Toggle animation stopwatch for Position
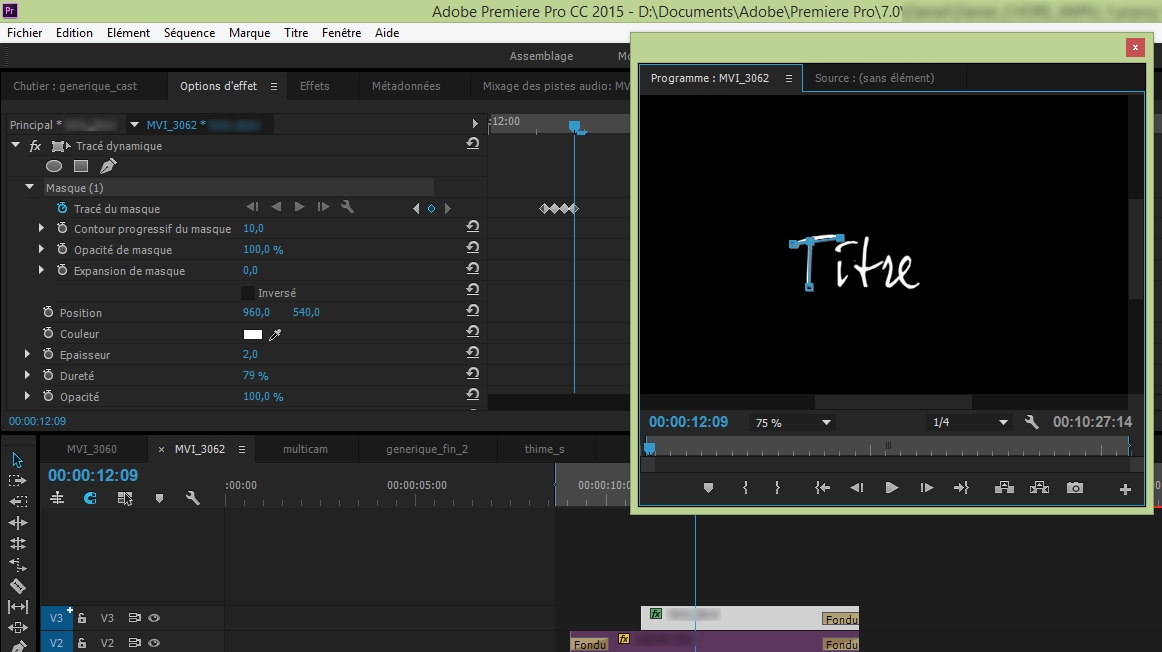Screen dimensions: 1162x652 pyautogui.click(x=48, y=312)
